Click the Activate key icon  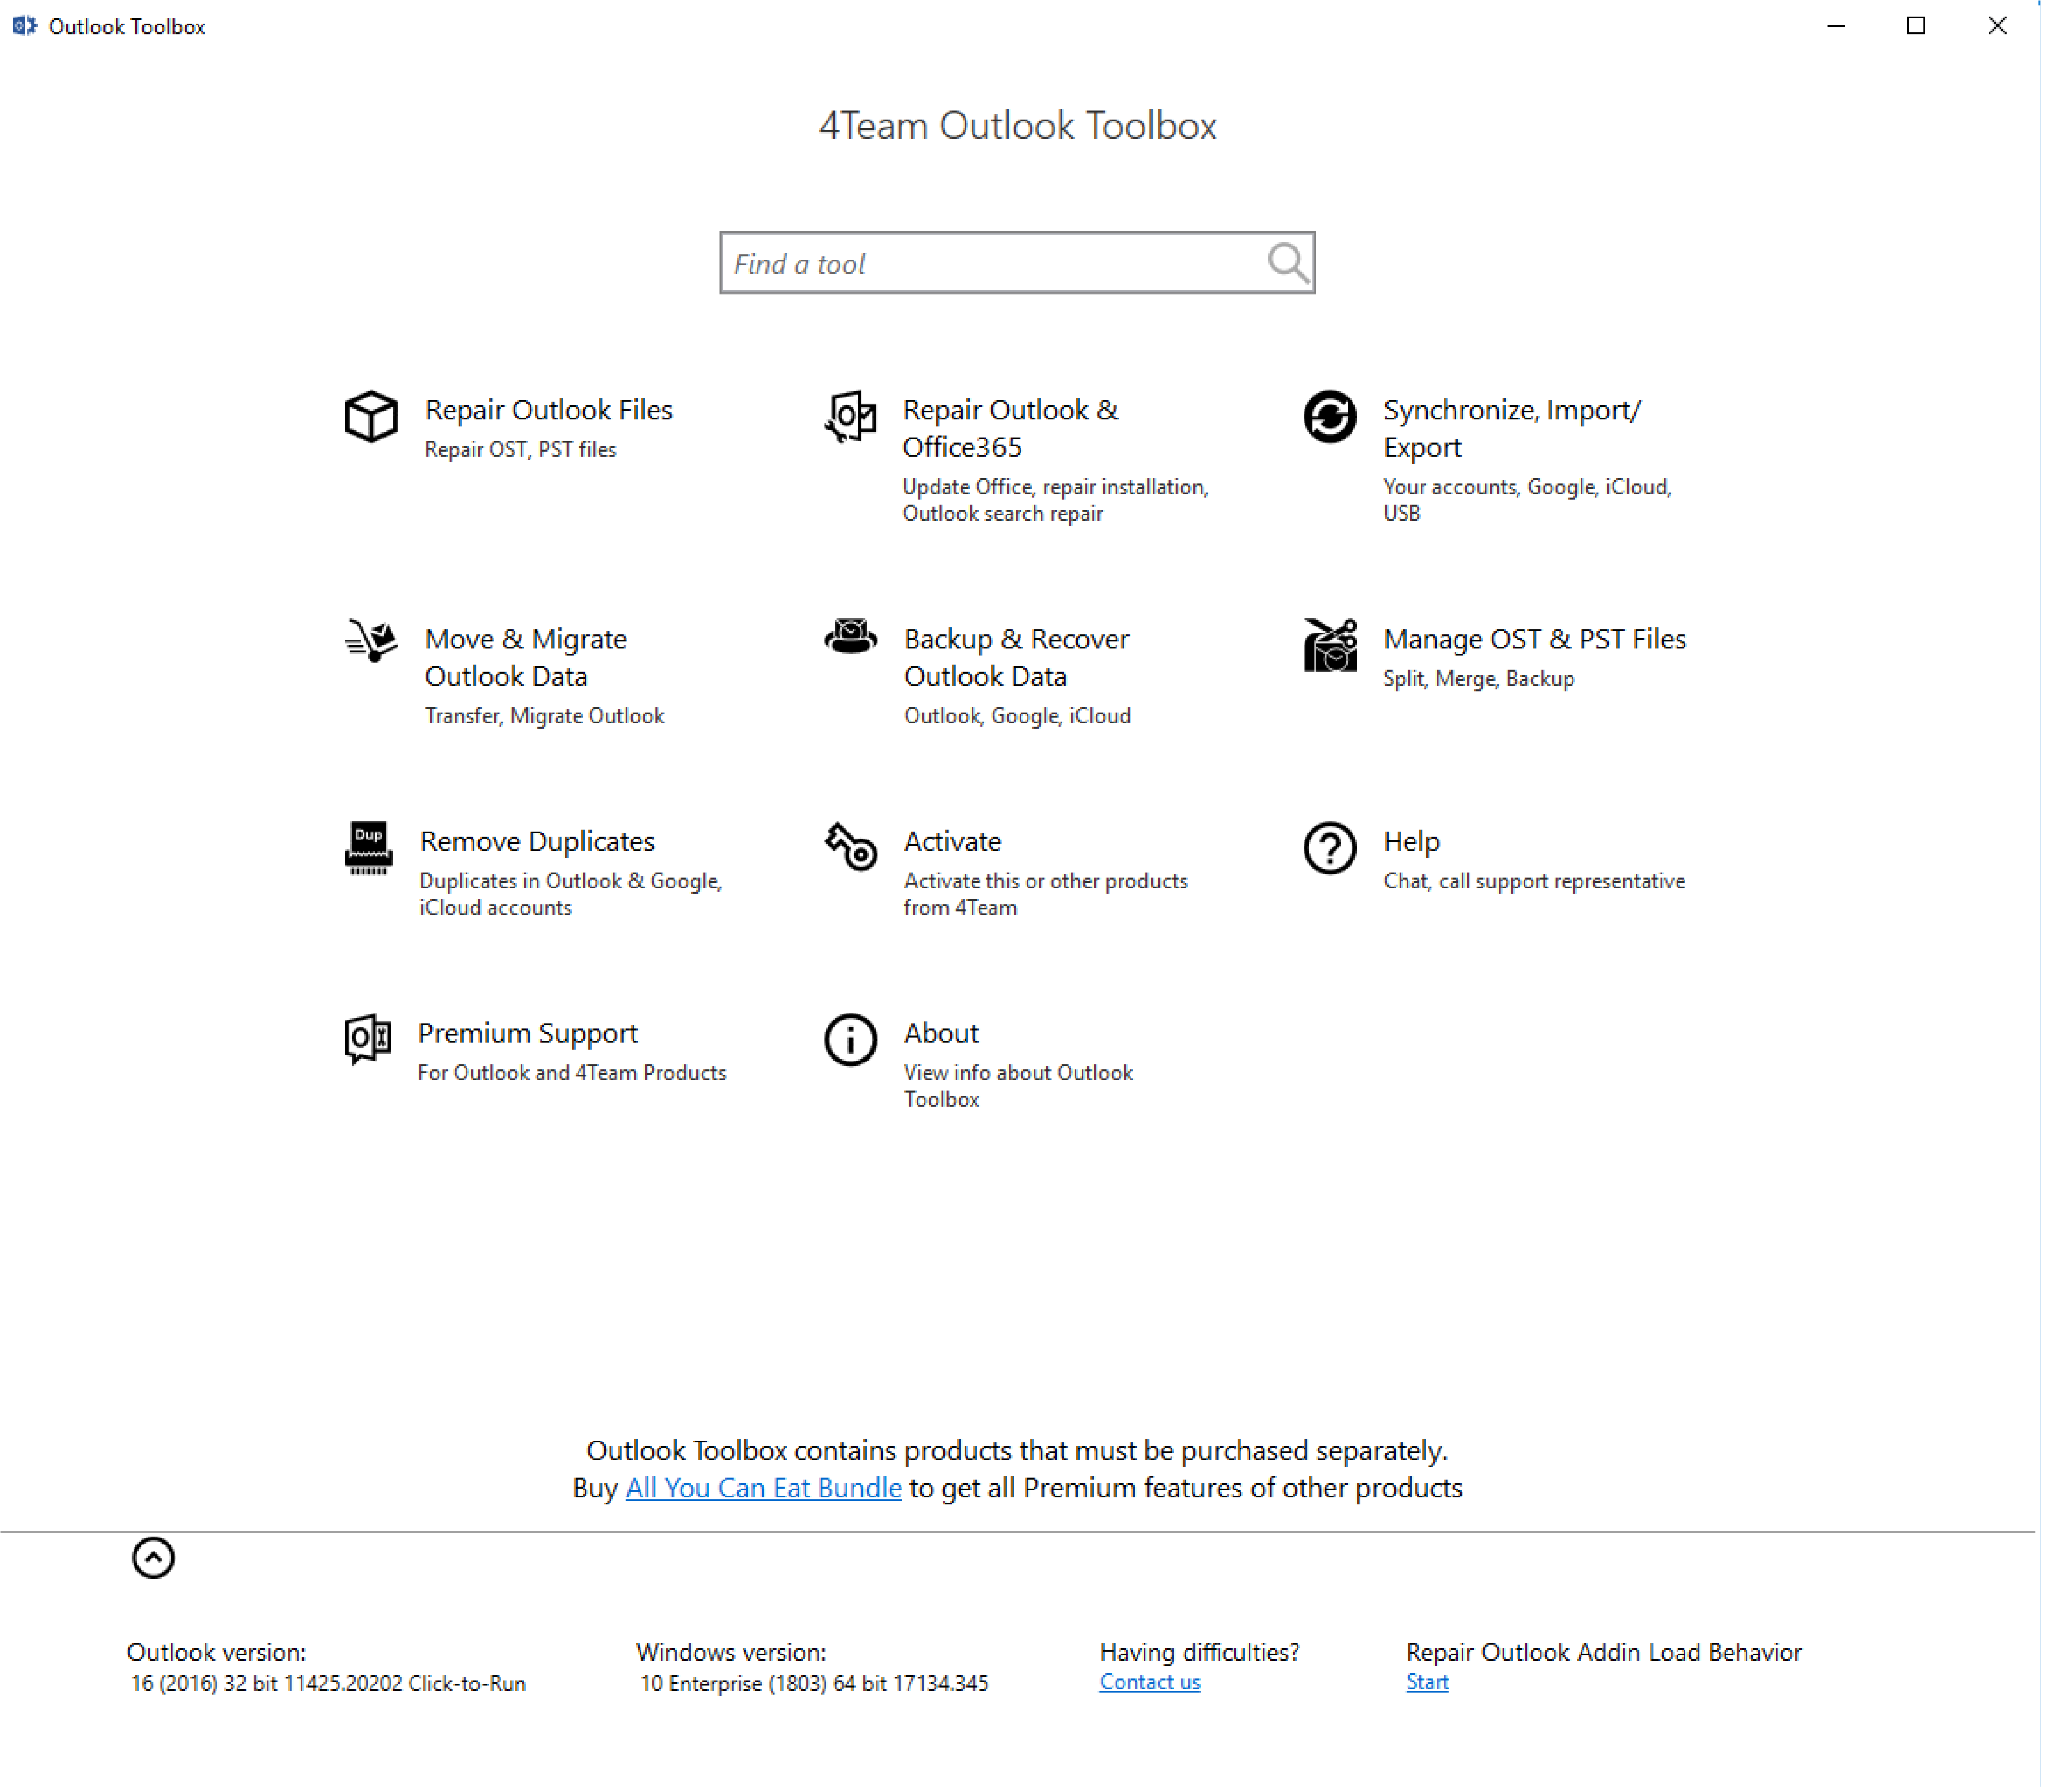click(x=850, y=847)
